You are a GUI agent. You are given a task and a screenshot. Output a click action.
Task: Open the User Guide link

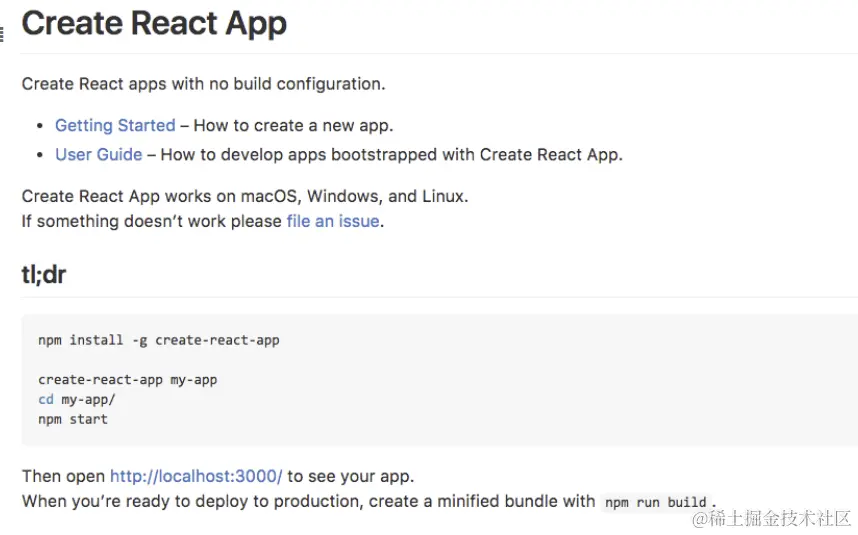(98, 155)
